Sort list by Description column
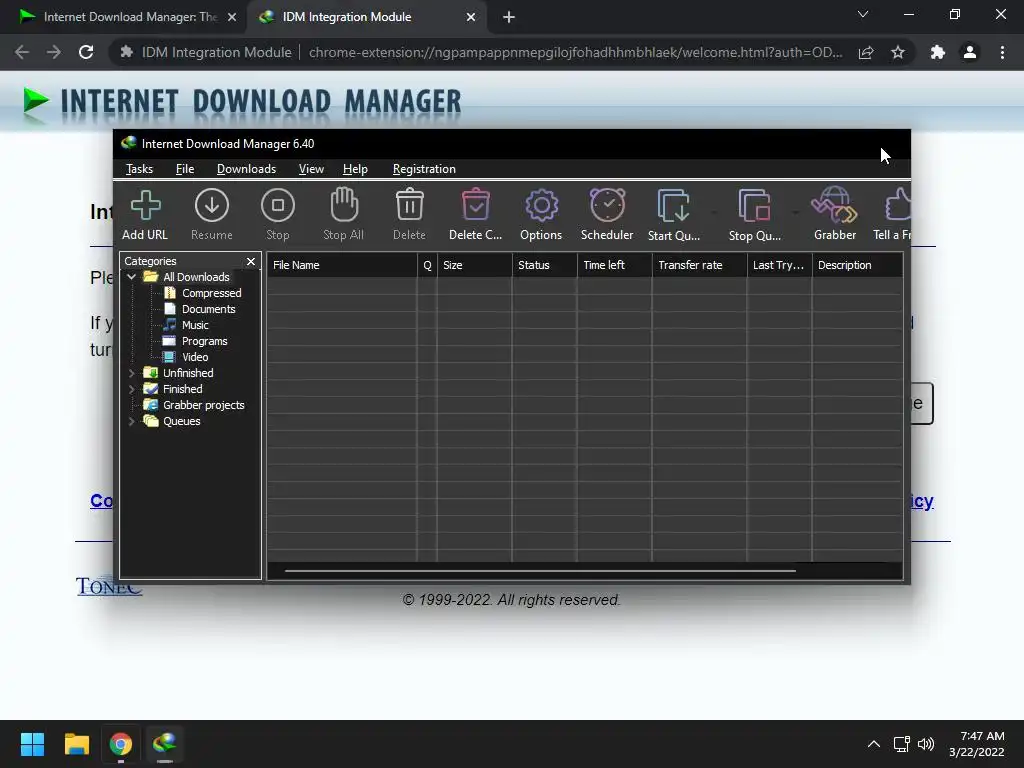 [857, 265]
